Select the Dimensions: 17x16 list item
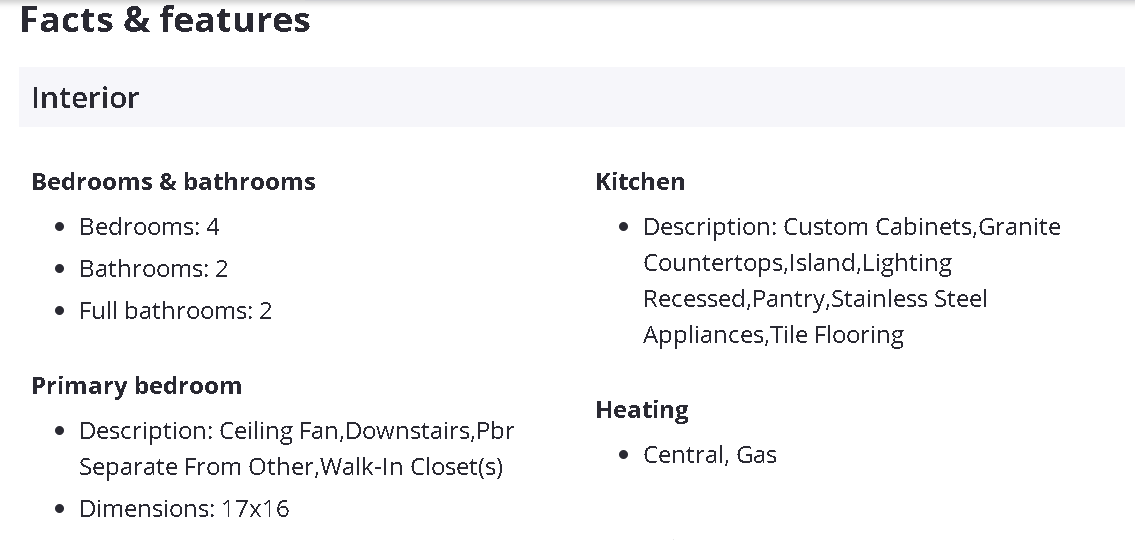This screenshot has width=1135, height=552. (184, 509)
